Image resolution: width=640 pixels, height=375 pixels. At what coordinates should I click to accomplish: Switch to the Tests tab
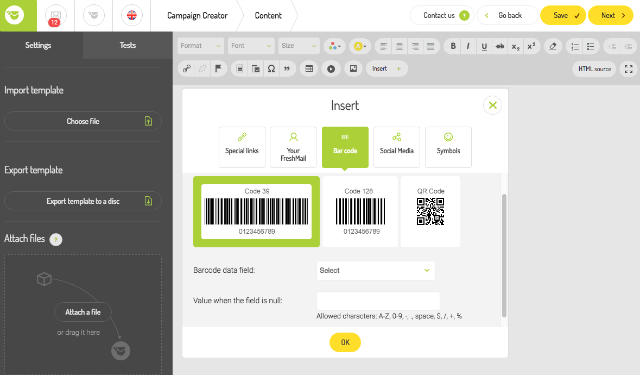tap(128, 45)
